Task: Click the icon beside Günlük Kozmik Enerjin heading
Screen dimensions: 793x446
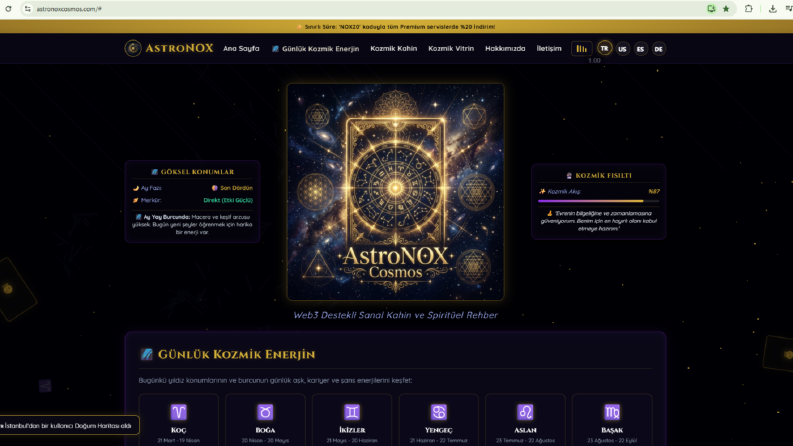Action: 147,354
